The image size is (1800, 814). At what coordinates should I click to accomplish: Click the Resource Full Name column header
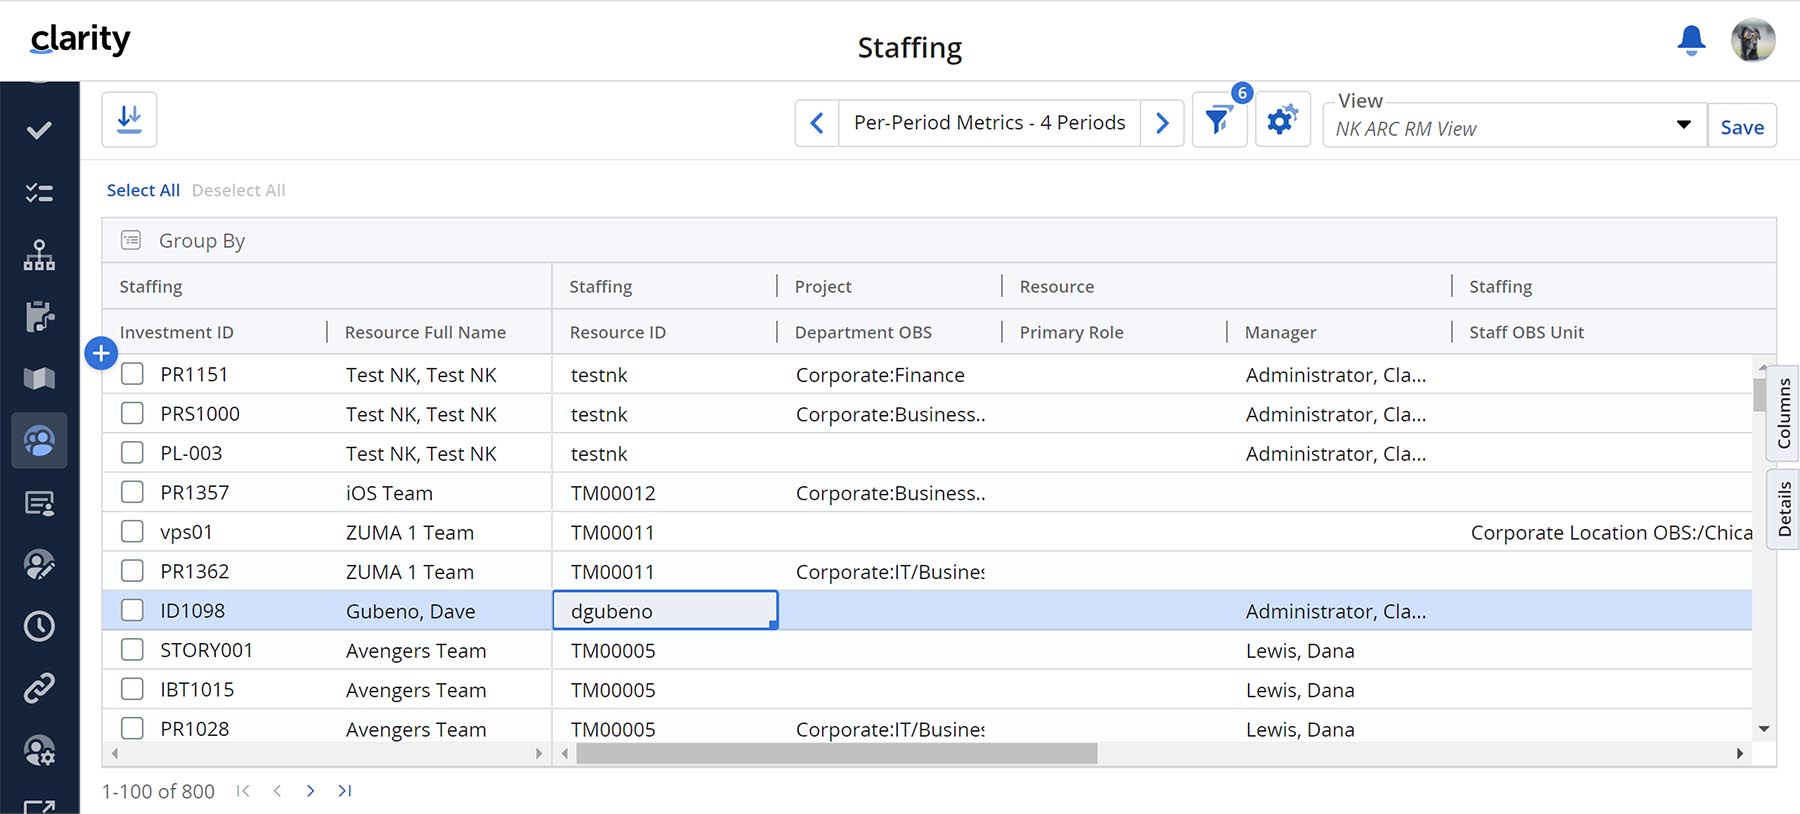pyautogui.click(x=425, y=332)
